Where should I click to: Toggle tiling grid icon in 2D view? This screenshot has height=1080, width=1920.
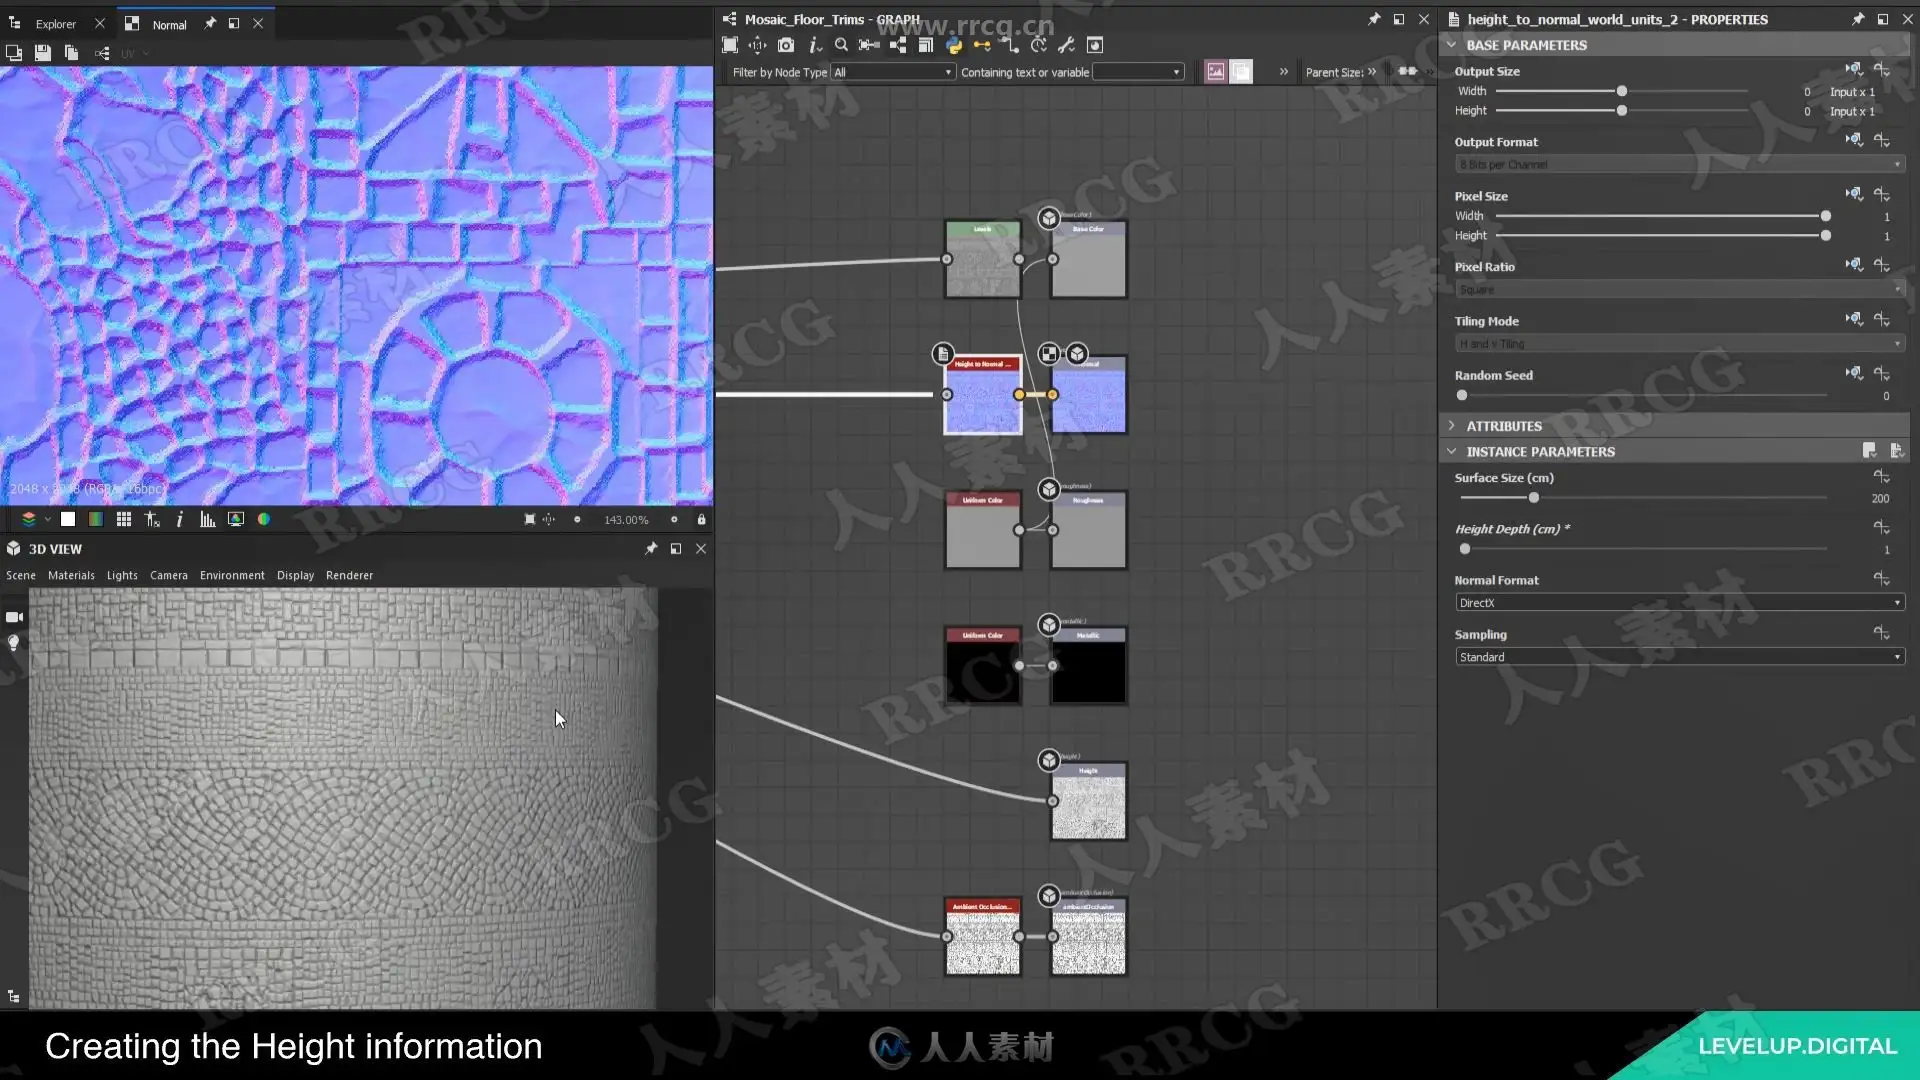[124, 519]
